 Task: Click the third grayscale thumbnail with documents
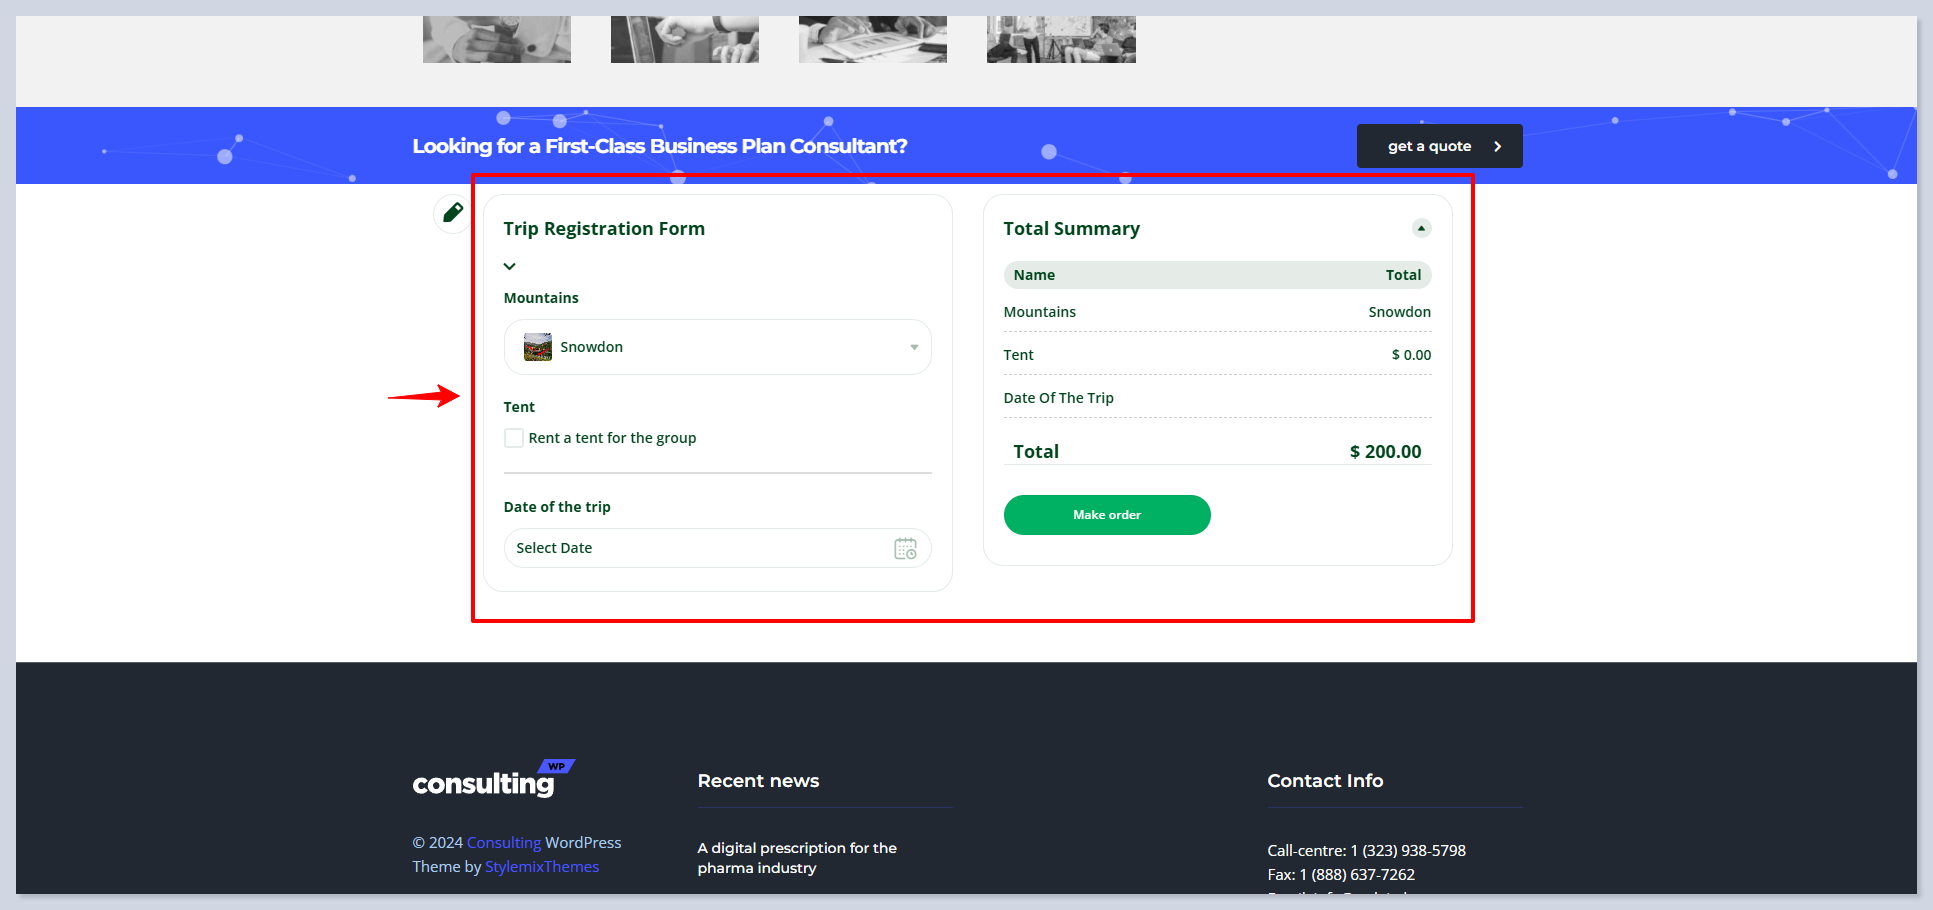873,40
